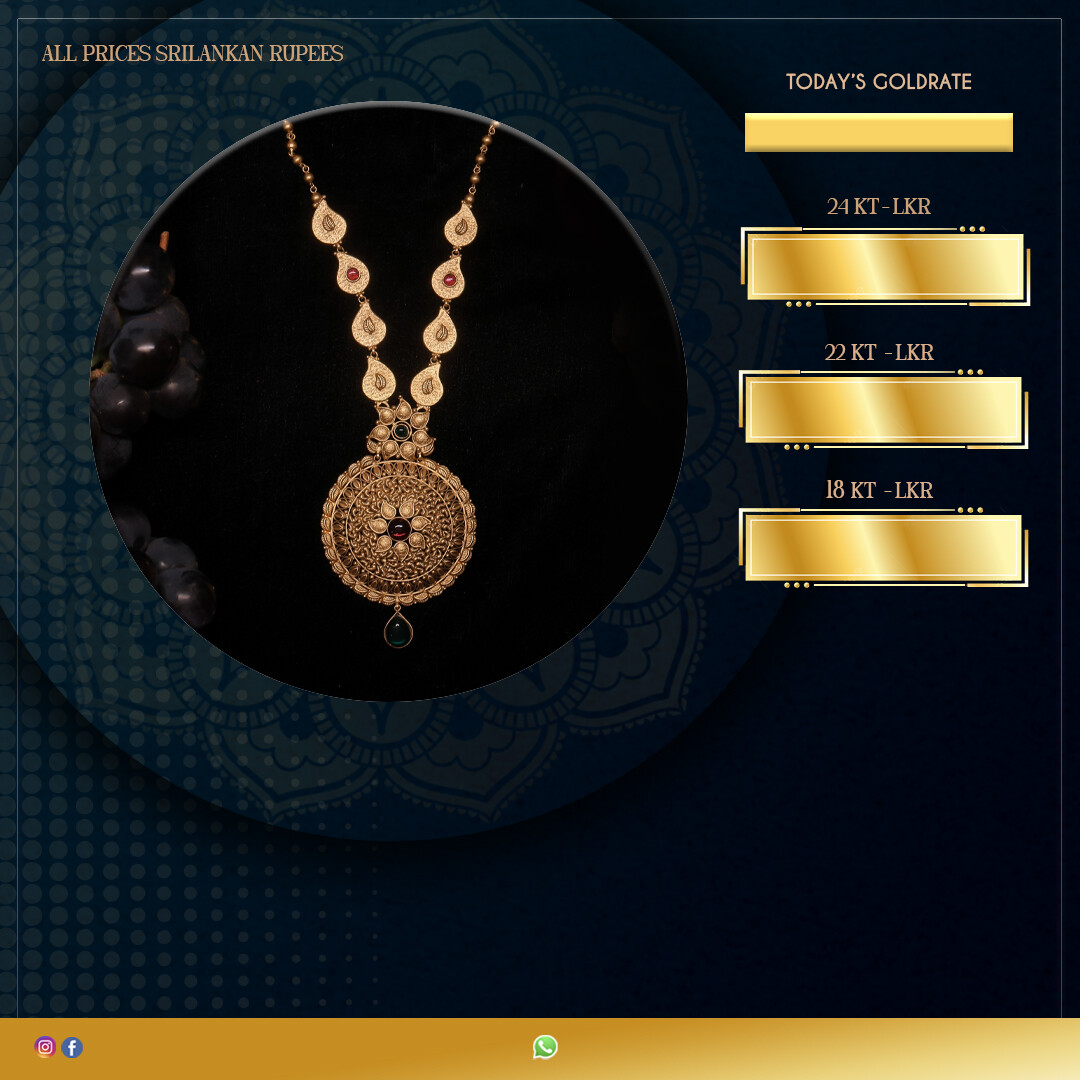Click the 24 KT - LKR gold rate box
This screenshot has height=1080, width=1080.
pyautogui.click(x=885, y=267)
